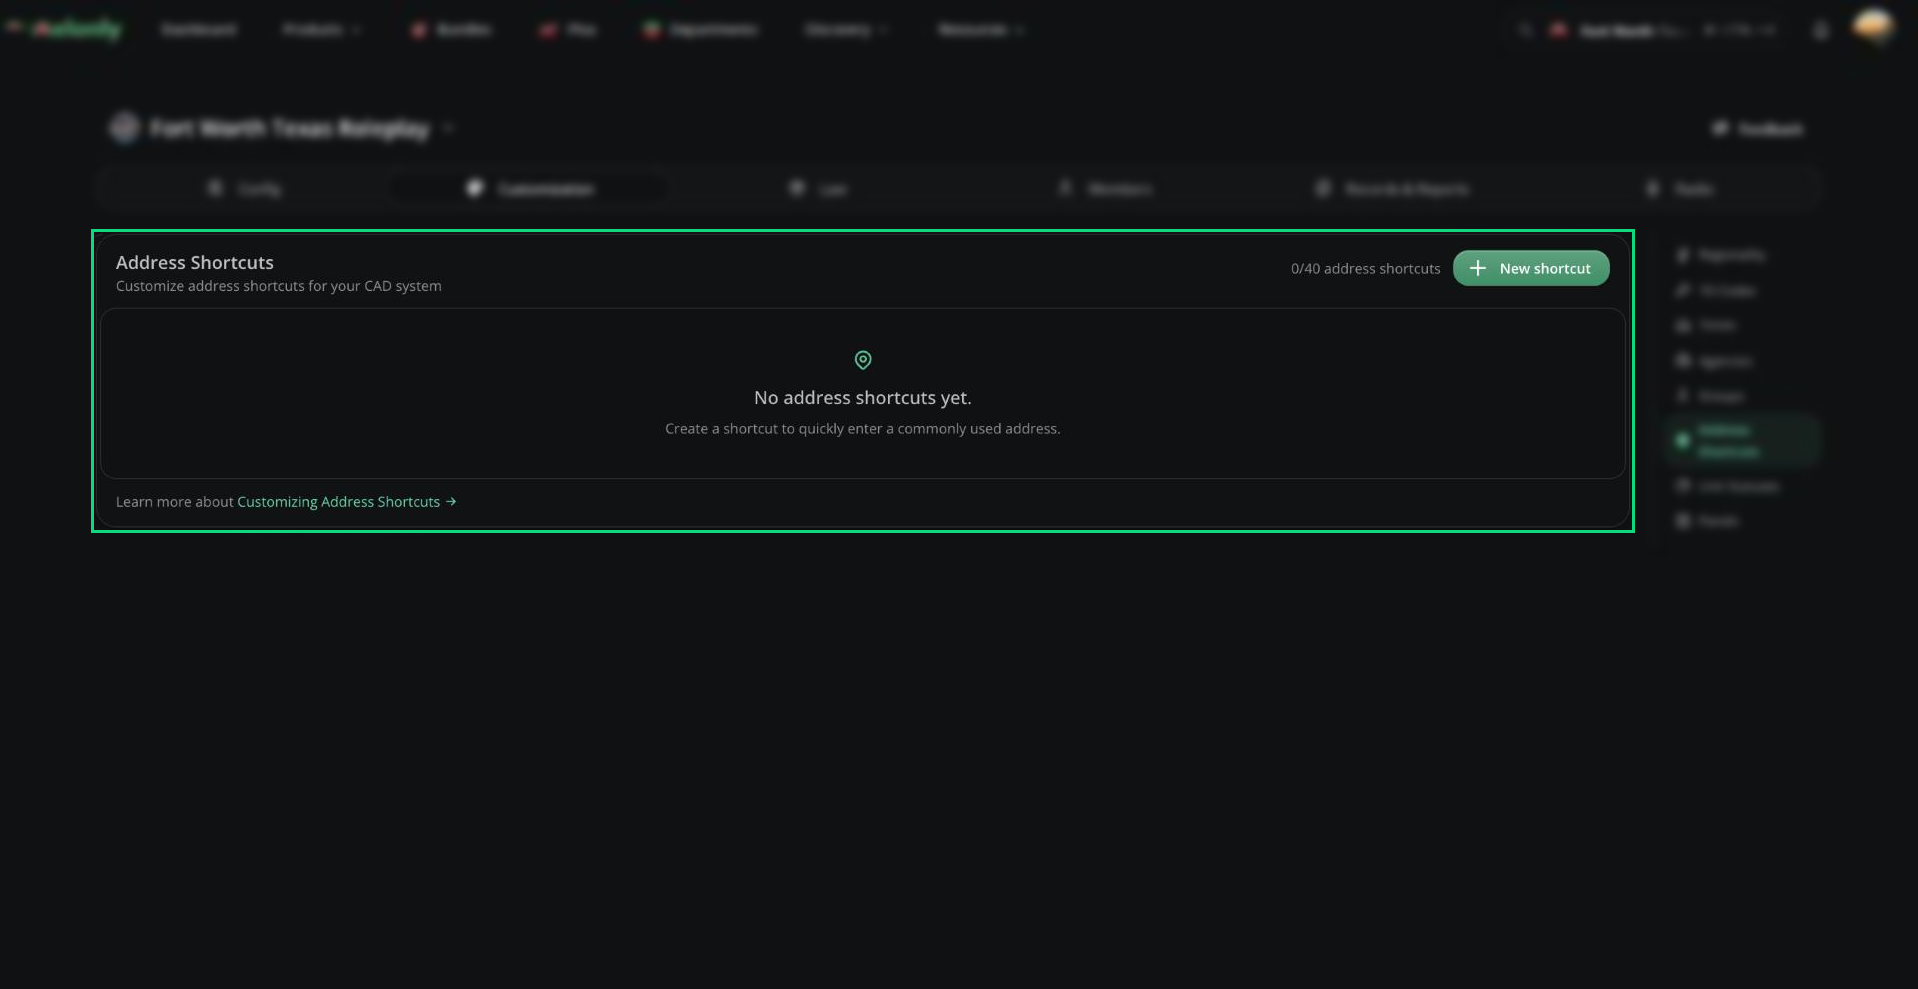Open the user avatar in top right
Viewport: 1918px width, 989px height.
(1873, 27)
